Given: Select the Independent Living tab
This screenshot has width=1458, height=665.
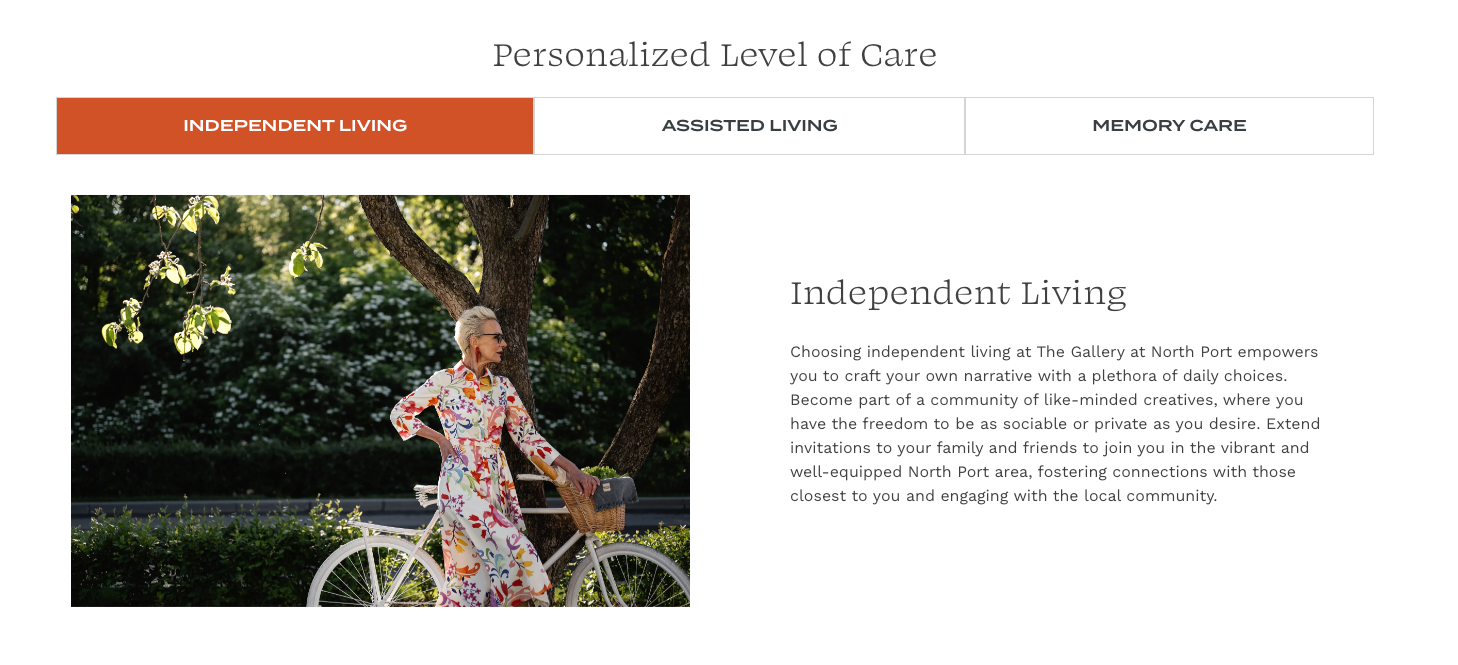Looking at the screenshot, I should point(295,126).
